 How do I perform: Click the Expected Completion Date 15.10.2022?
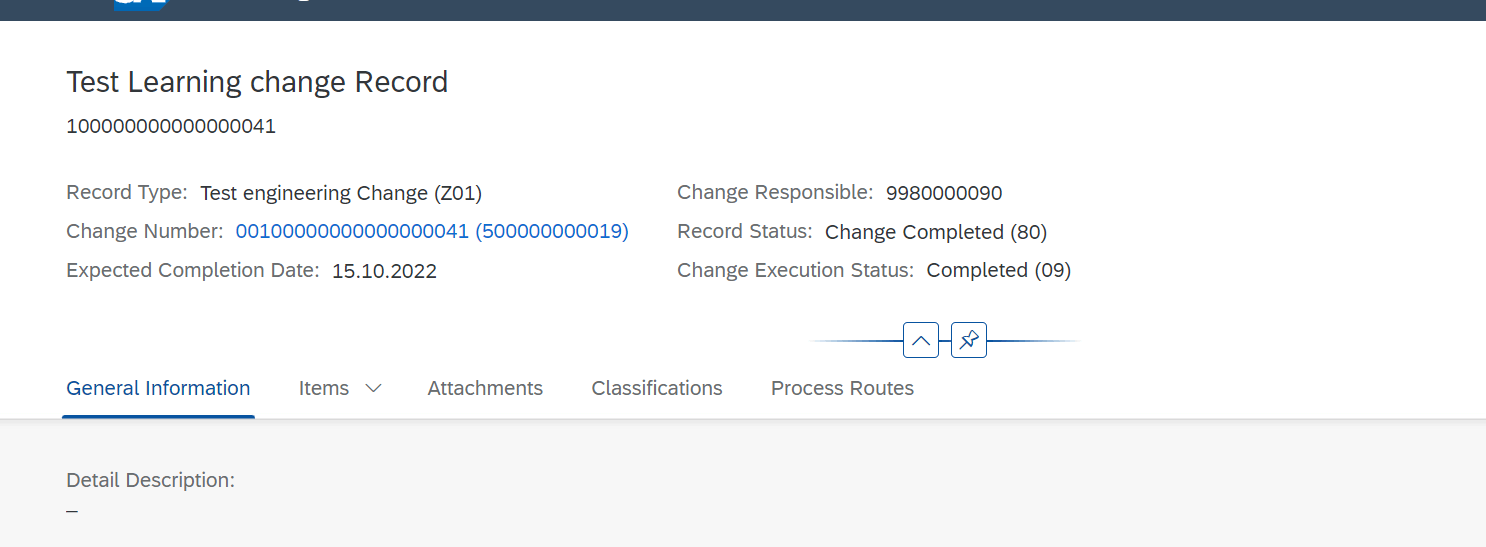tap(384, 271)
